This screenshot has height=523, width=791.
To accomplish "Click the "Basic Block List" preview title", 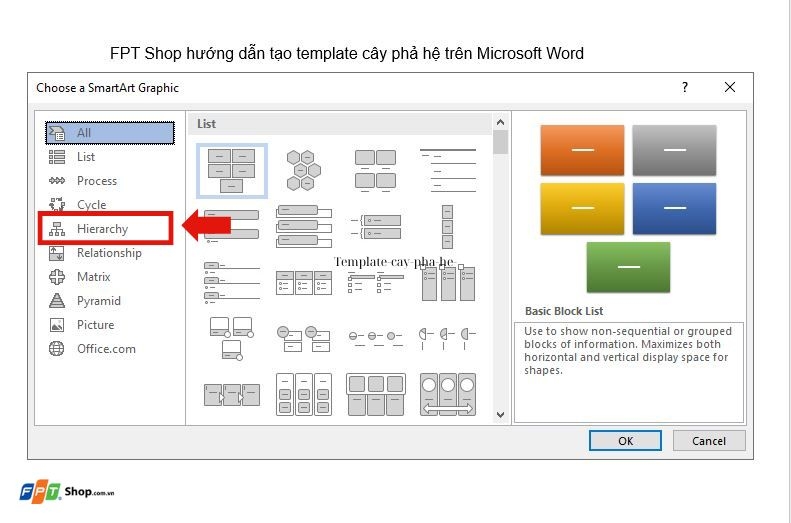I will [564, 311].
